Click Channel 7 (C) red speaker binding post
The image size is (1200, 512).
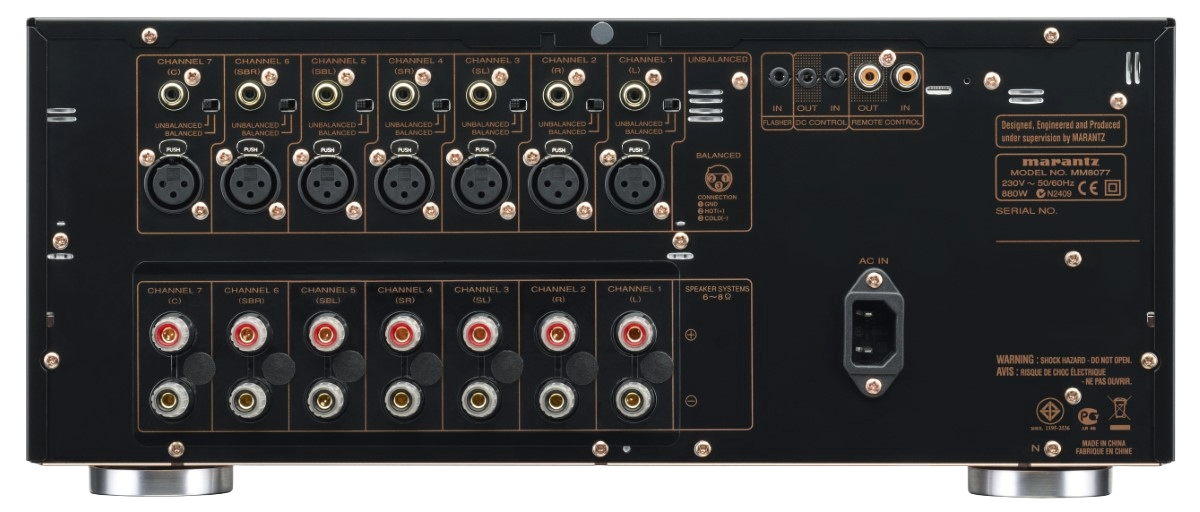coord(169,331)
